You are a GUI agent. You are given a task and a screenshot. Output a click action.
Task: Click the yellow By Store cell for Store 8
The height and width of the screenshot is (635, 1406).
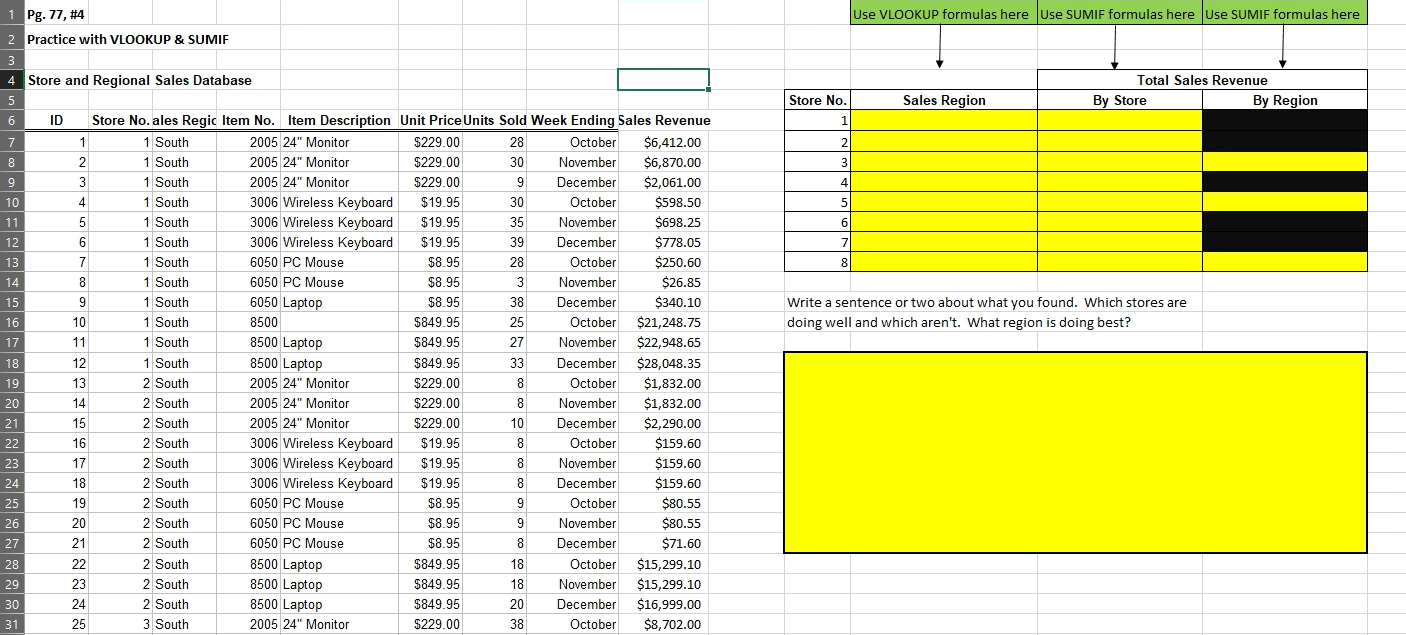[x=1120, y=262]
